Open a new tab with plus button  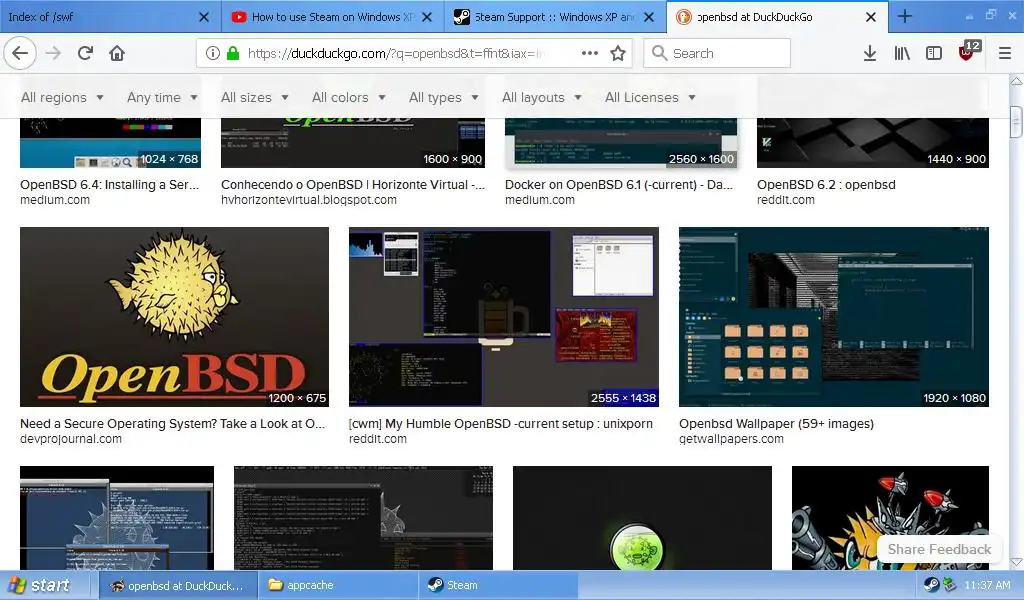[904, 16]
